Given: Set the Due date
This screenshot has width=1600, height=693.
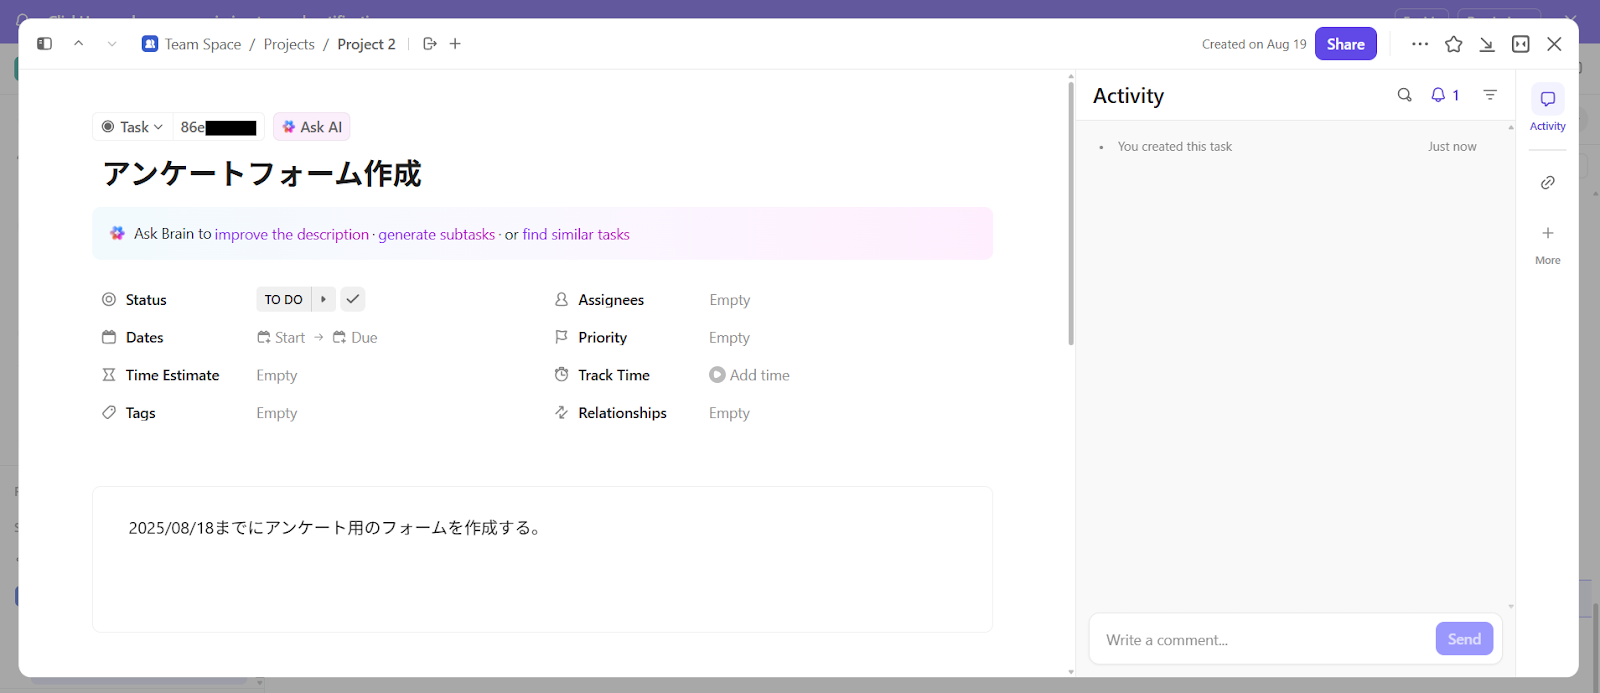Looking at the screenshot, I should 355,338.
